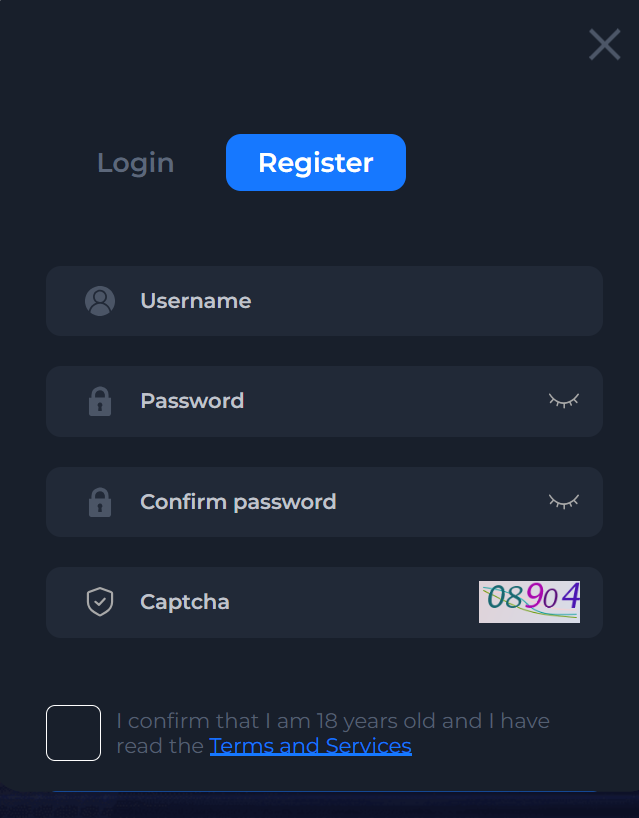Focus the Captcha input field
The height and width of the screenshot is (818, 639).
point(340,602)
